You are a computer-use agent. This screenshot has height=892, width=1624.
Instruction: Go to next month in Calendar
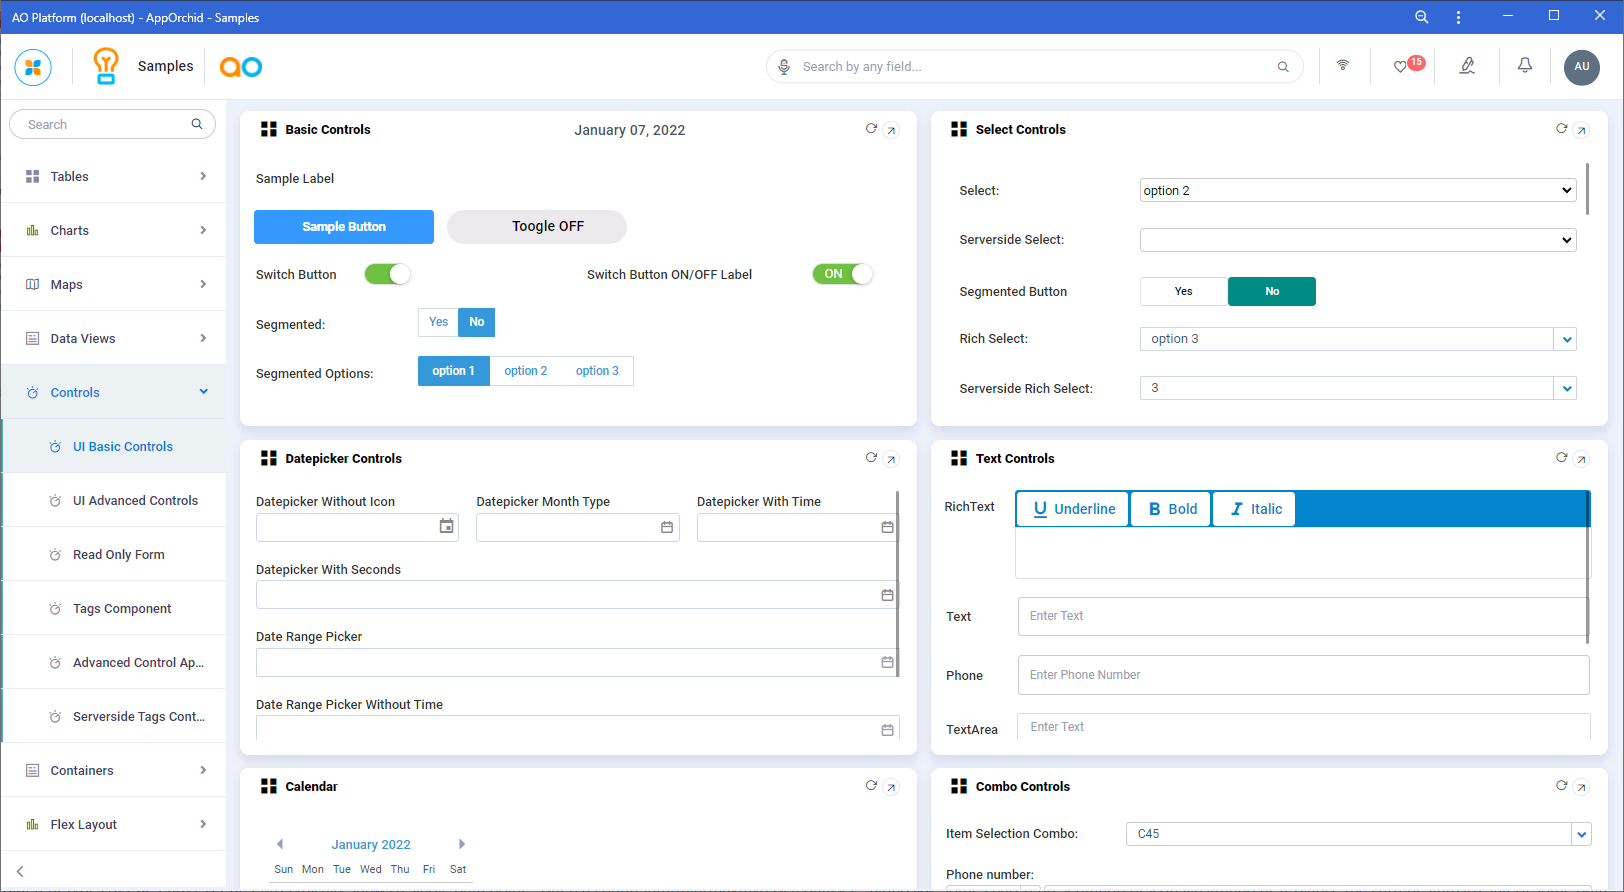tap(462, 844)
